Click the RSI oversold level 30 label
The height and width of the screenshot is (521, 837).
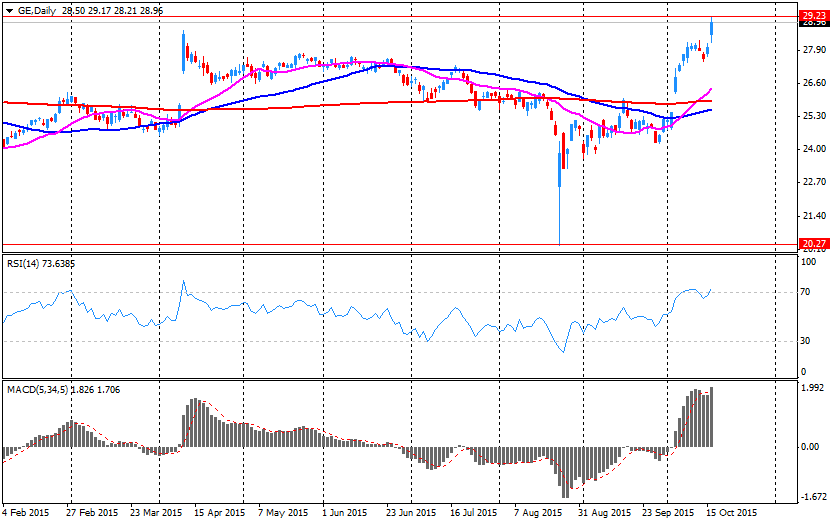point(805,341)
